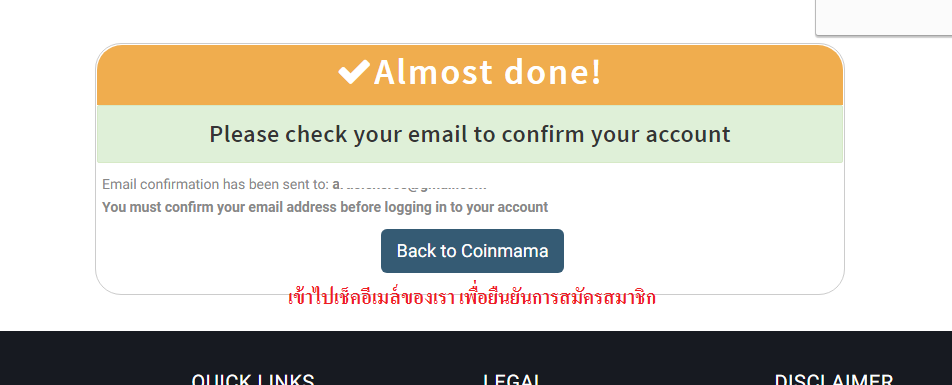Click the green check your email banner
The height and width of the screenshot is (385, 952).
(470, 134)
